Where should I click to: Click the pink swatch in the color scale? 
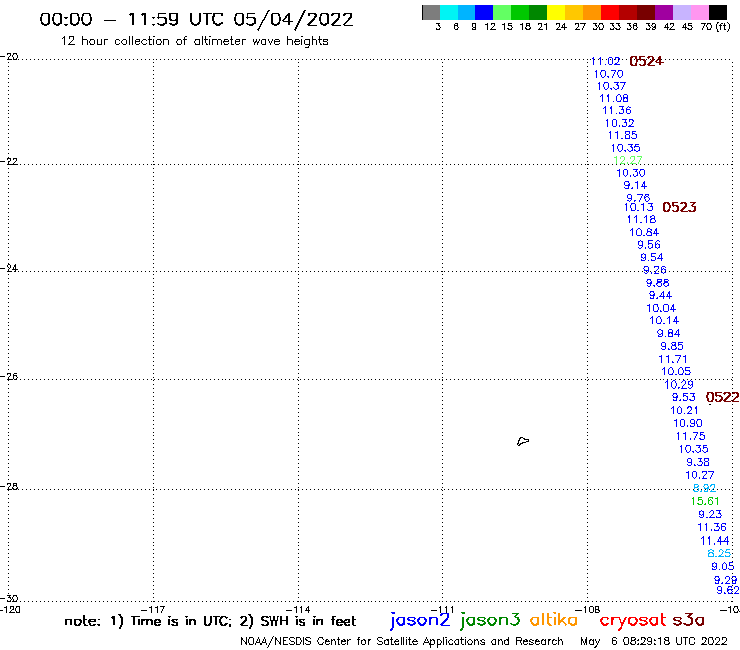pos(700,12)
